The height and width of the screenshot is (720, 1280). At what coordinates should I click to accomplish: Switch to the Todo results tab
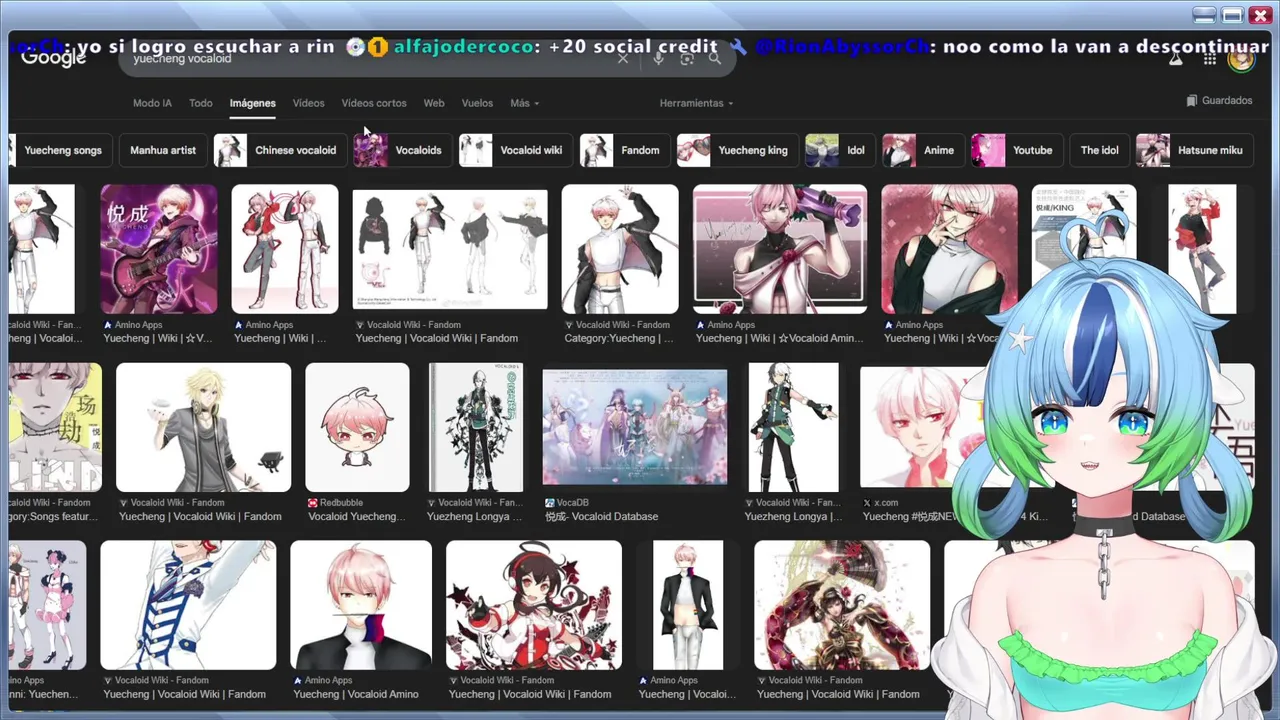[201, 103]
